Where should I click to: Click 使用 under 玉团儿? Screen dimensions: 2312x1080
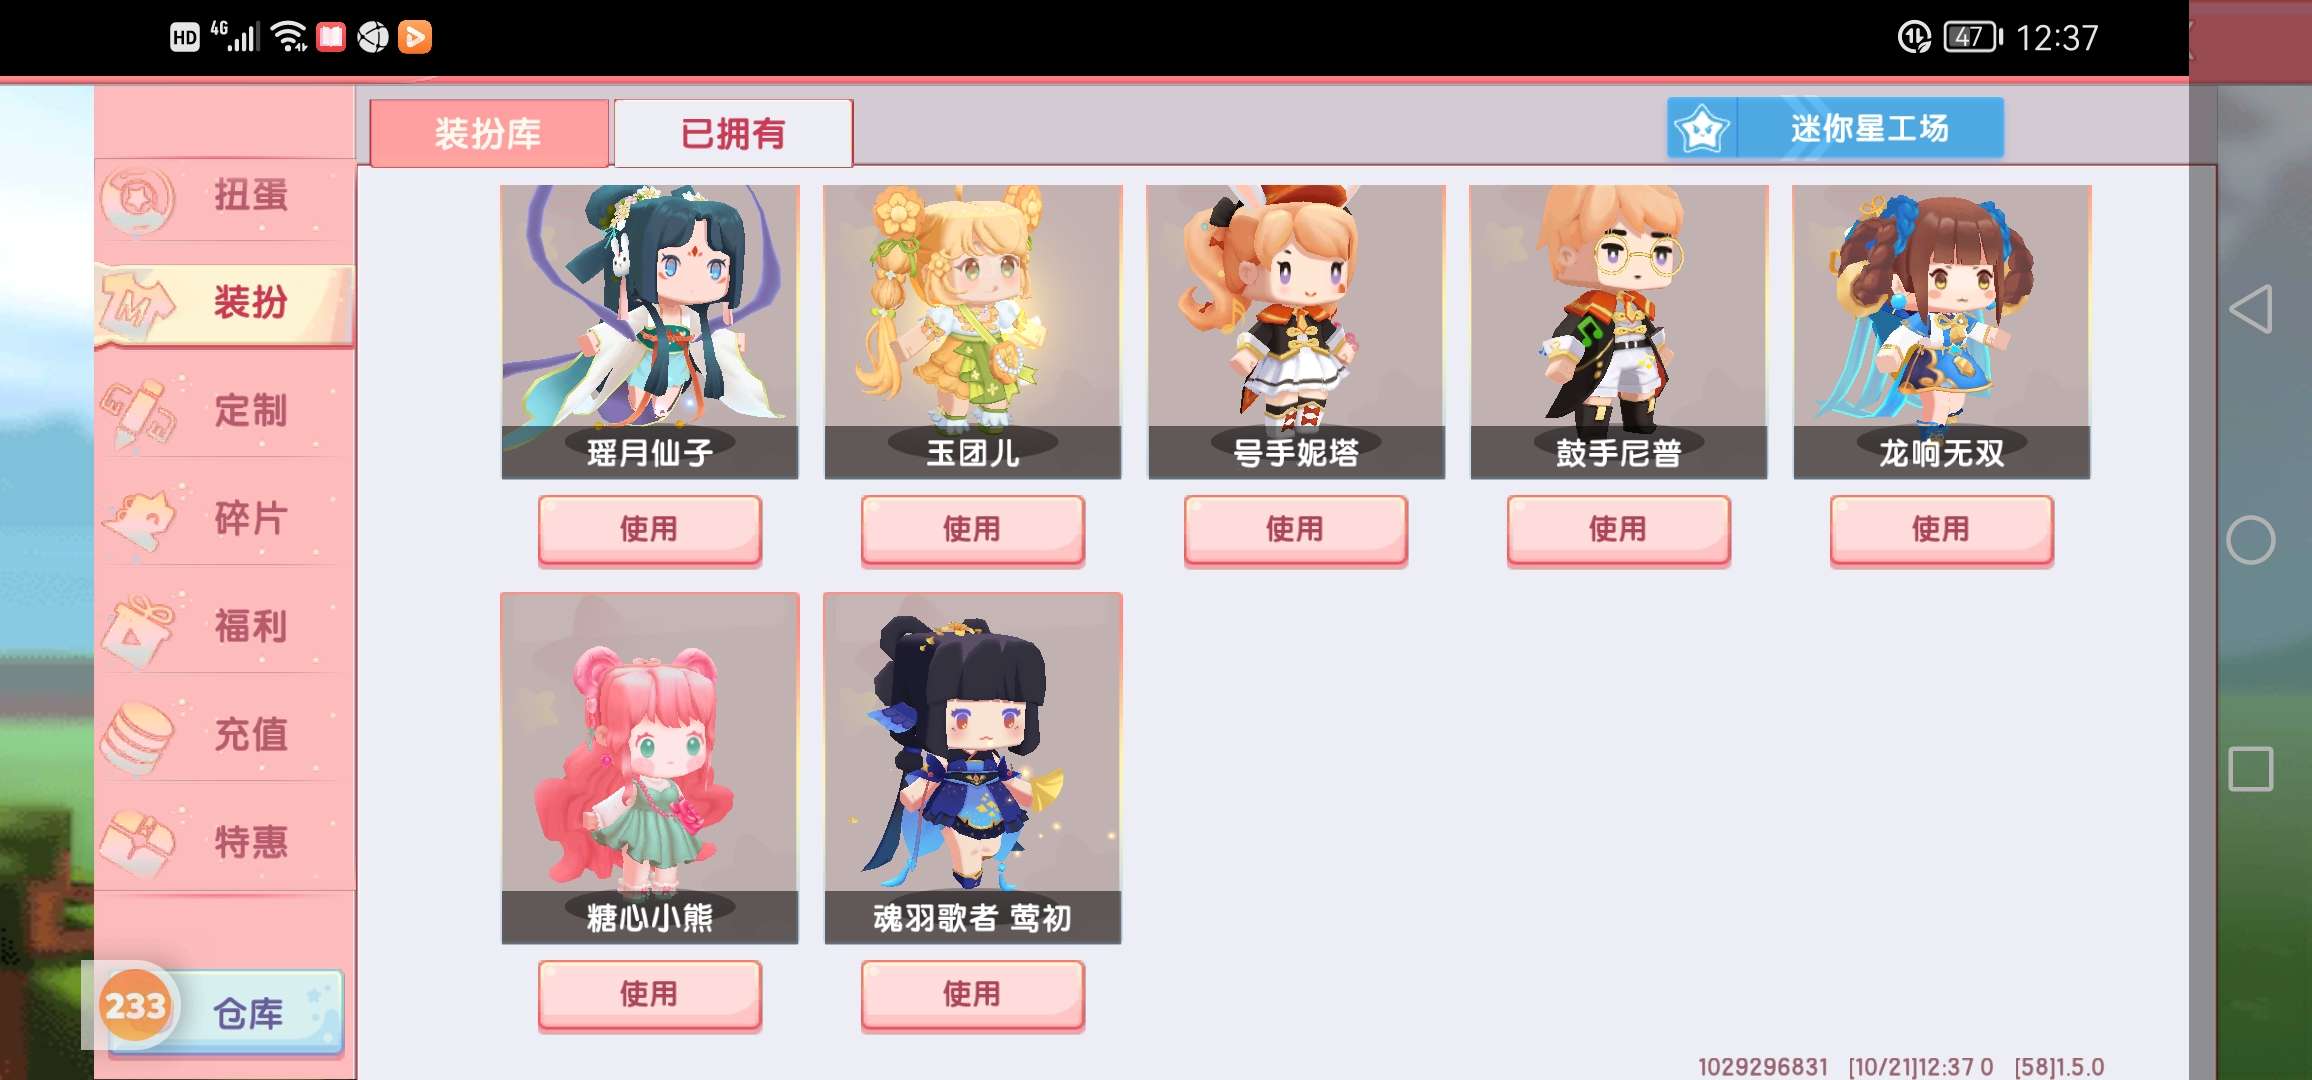(972, 529)
